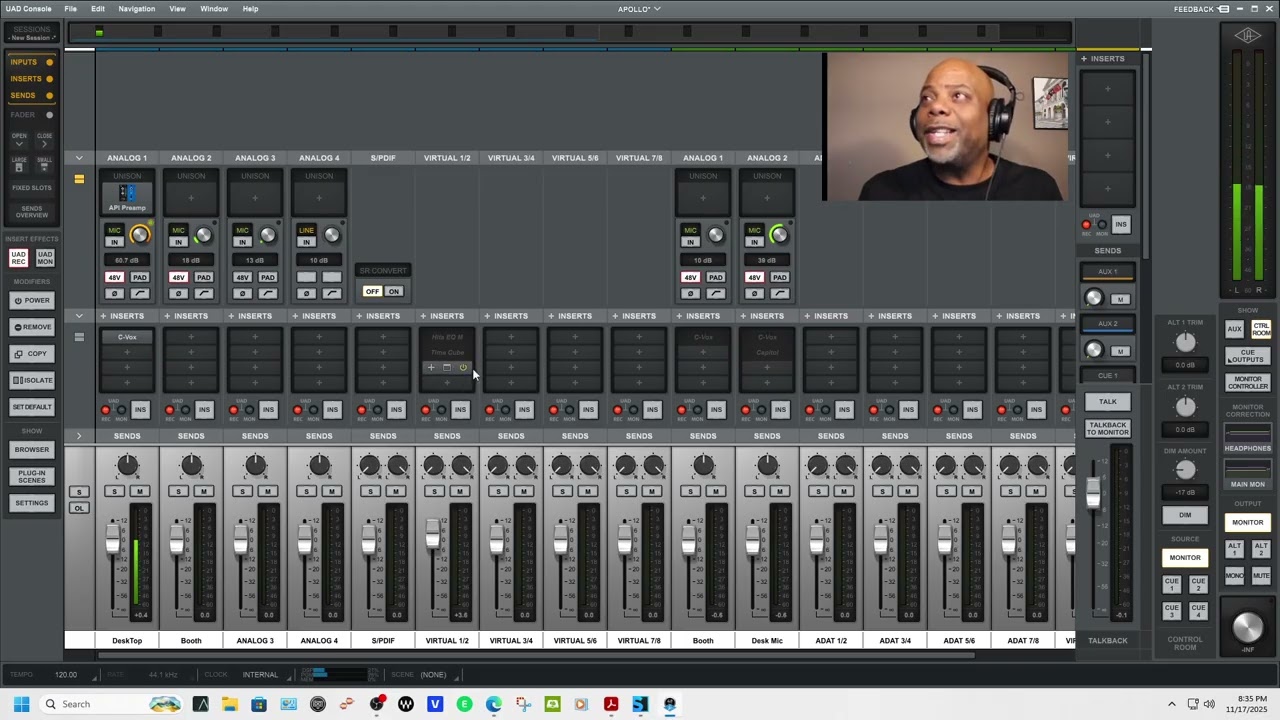Viewport: 1280px width, 720px height.
Task: Collapse the inserts section chevron
Action: 79,316
